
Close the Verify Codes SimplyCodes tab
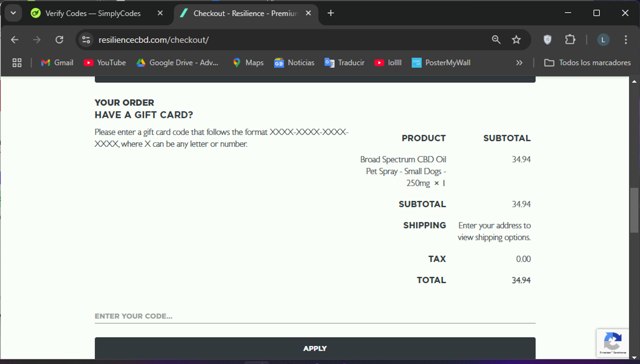pos(160,13)
